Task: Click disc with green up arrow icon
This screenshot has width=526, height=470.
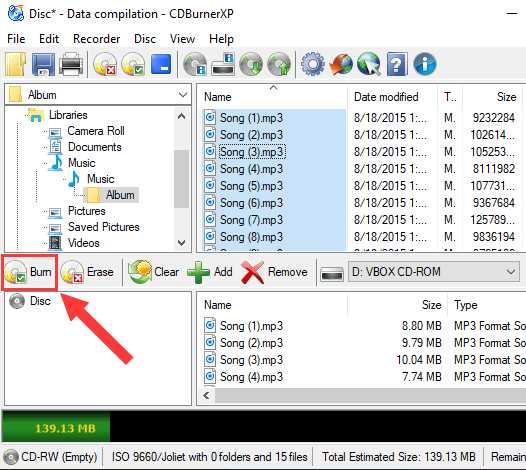Action: click(x=279, y=64)
